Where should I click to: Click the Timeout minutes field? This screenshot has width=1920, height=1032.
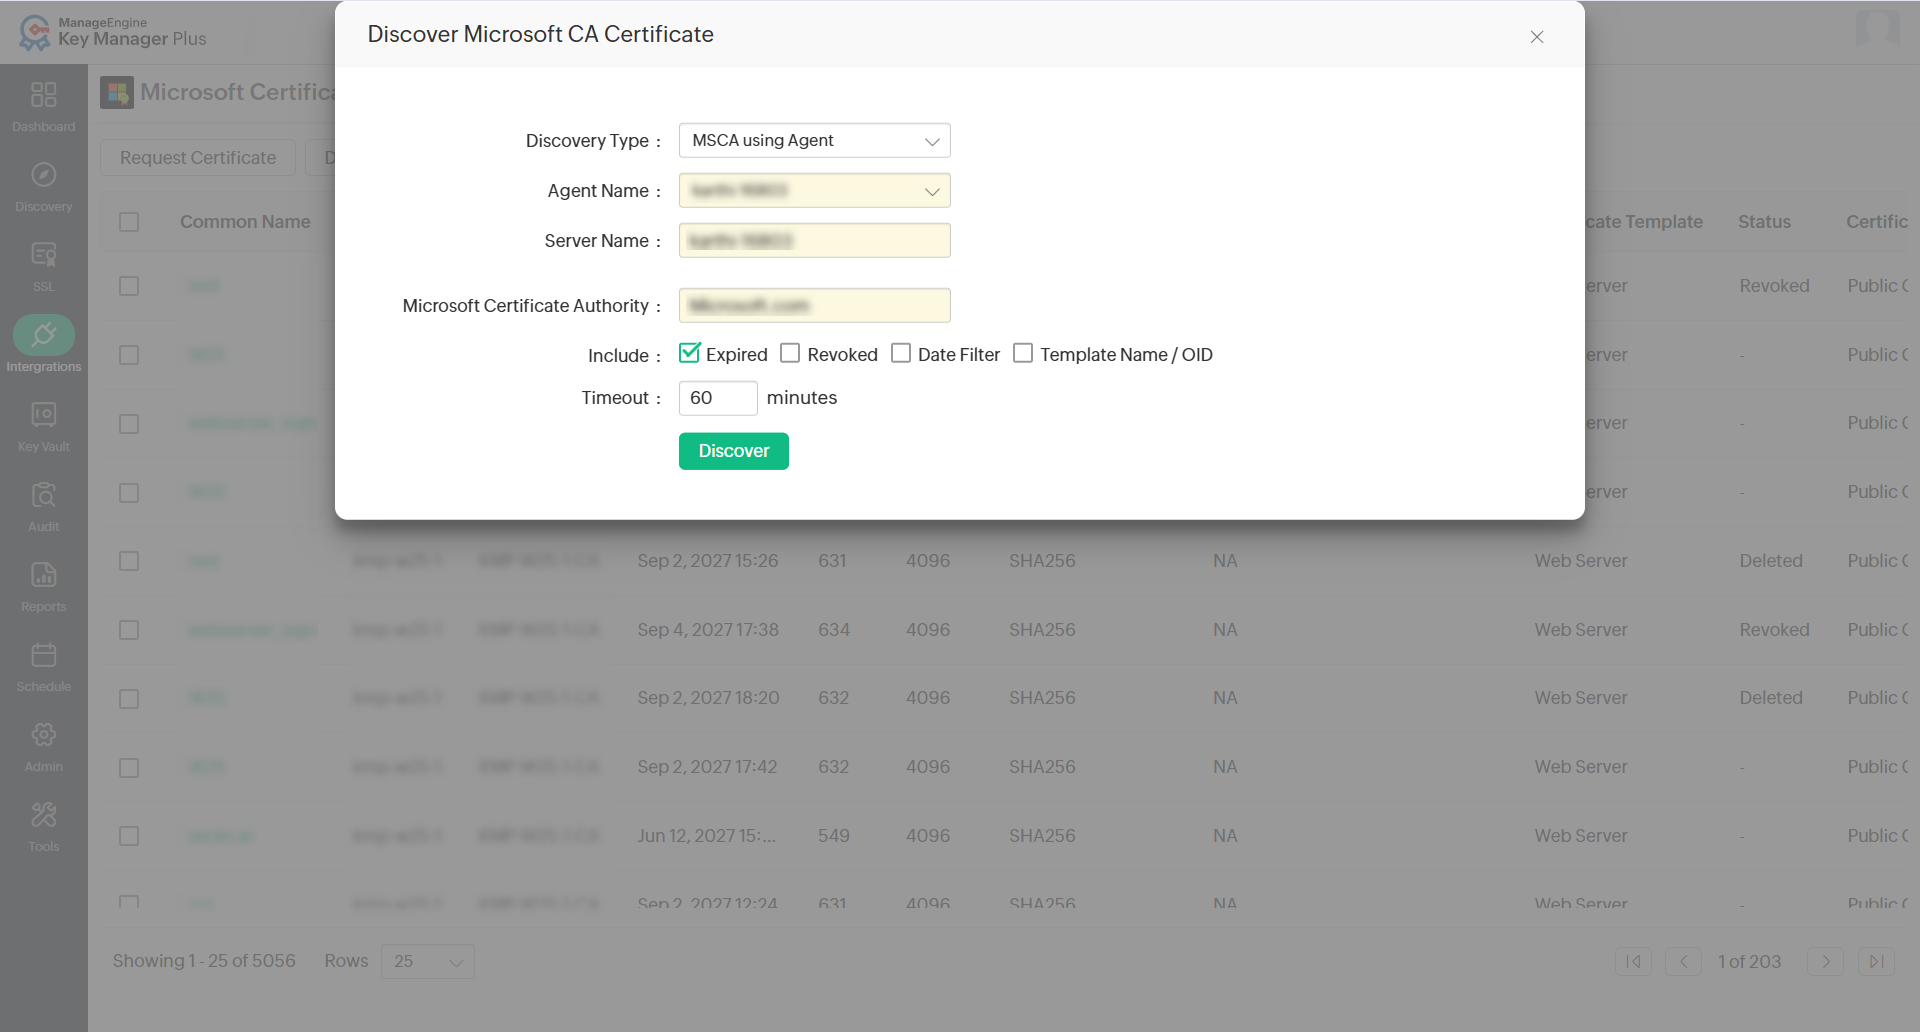[718, 398]
